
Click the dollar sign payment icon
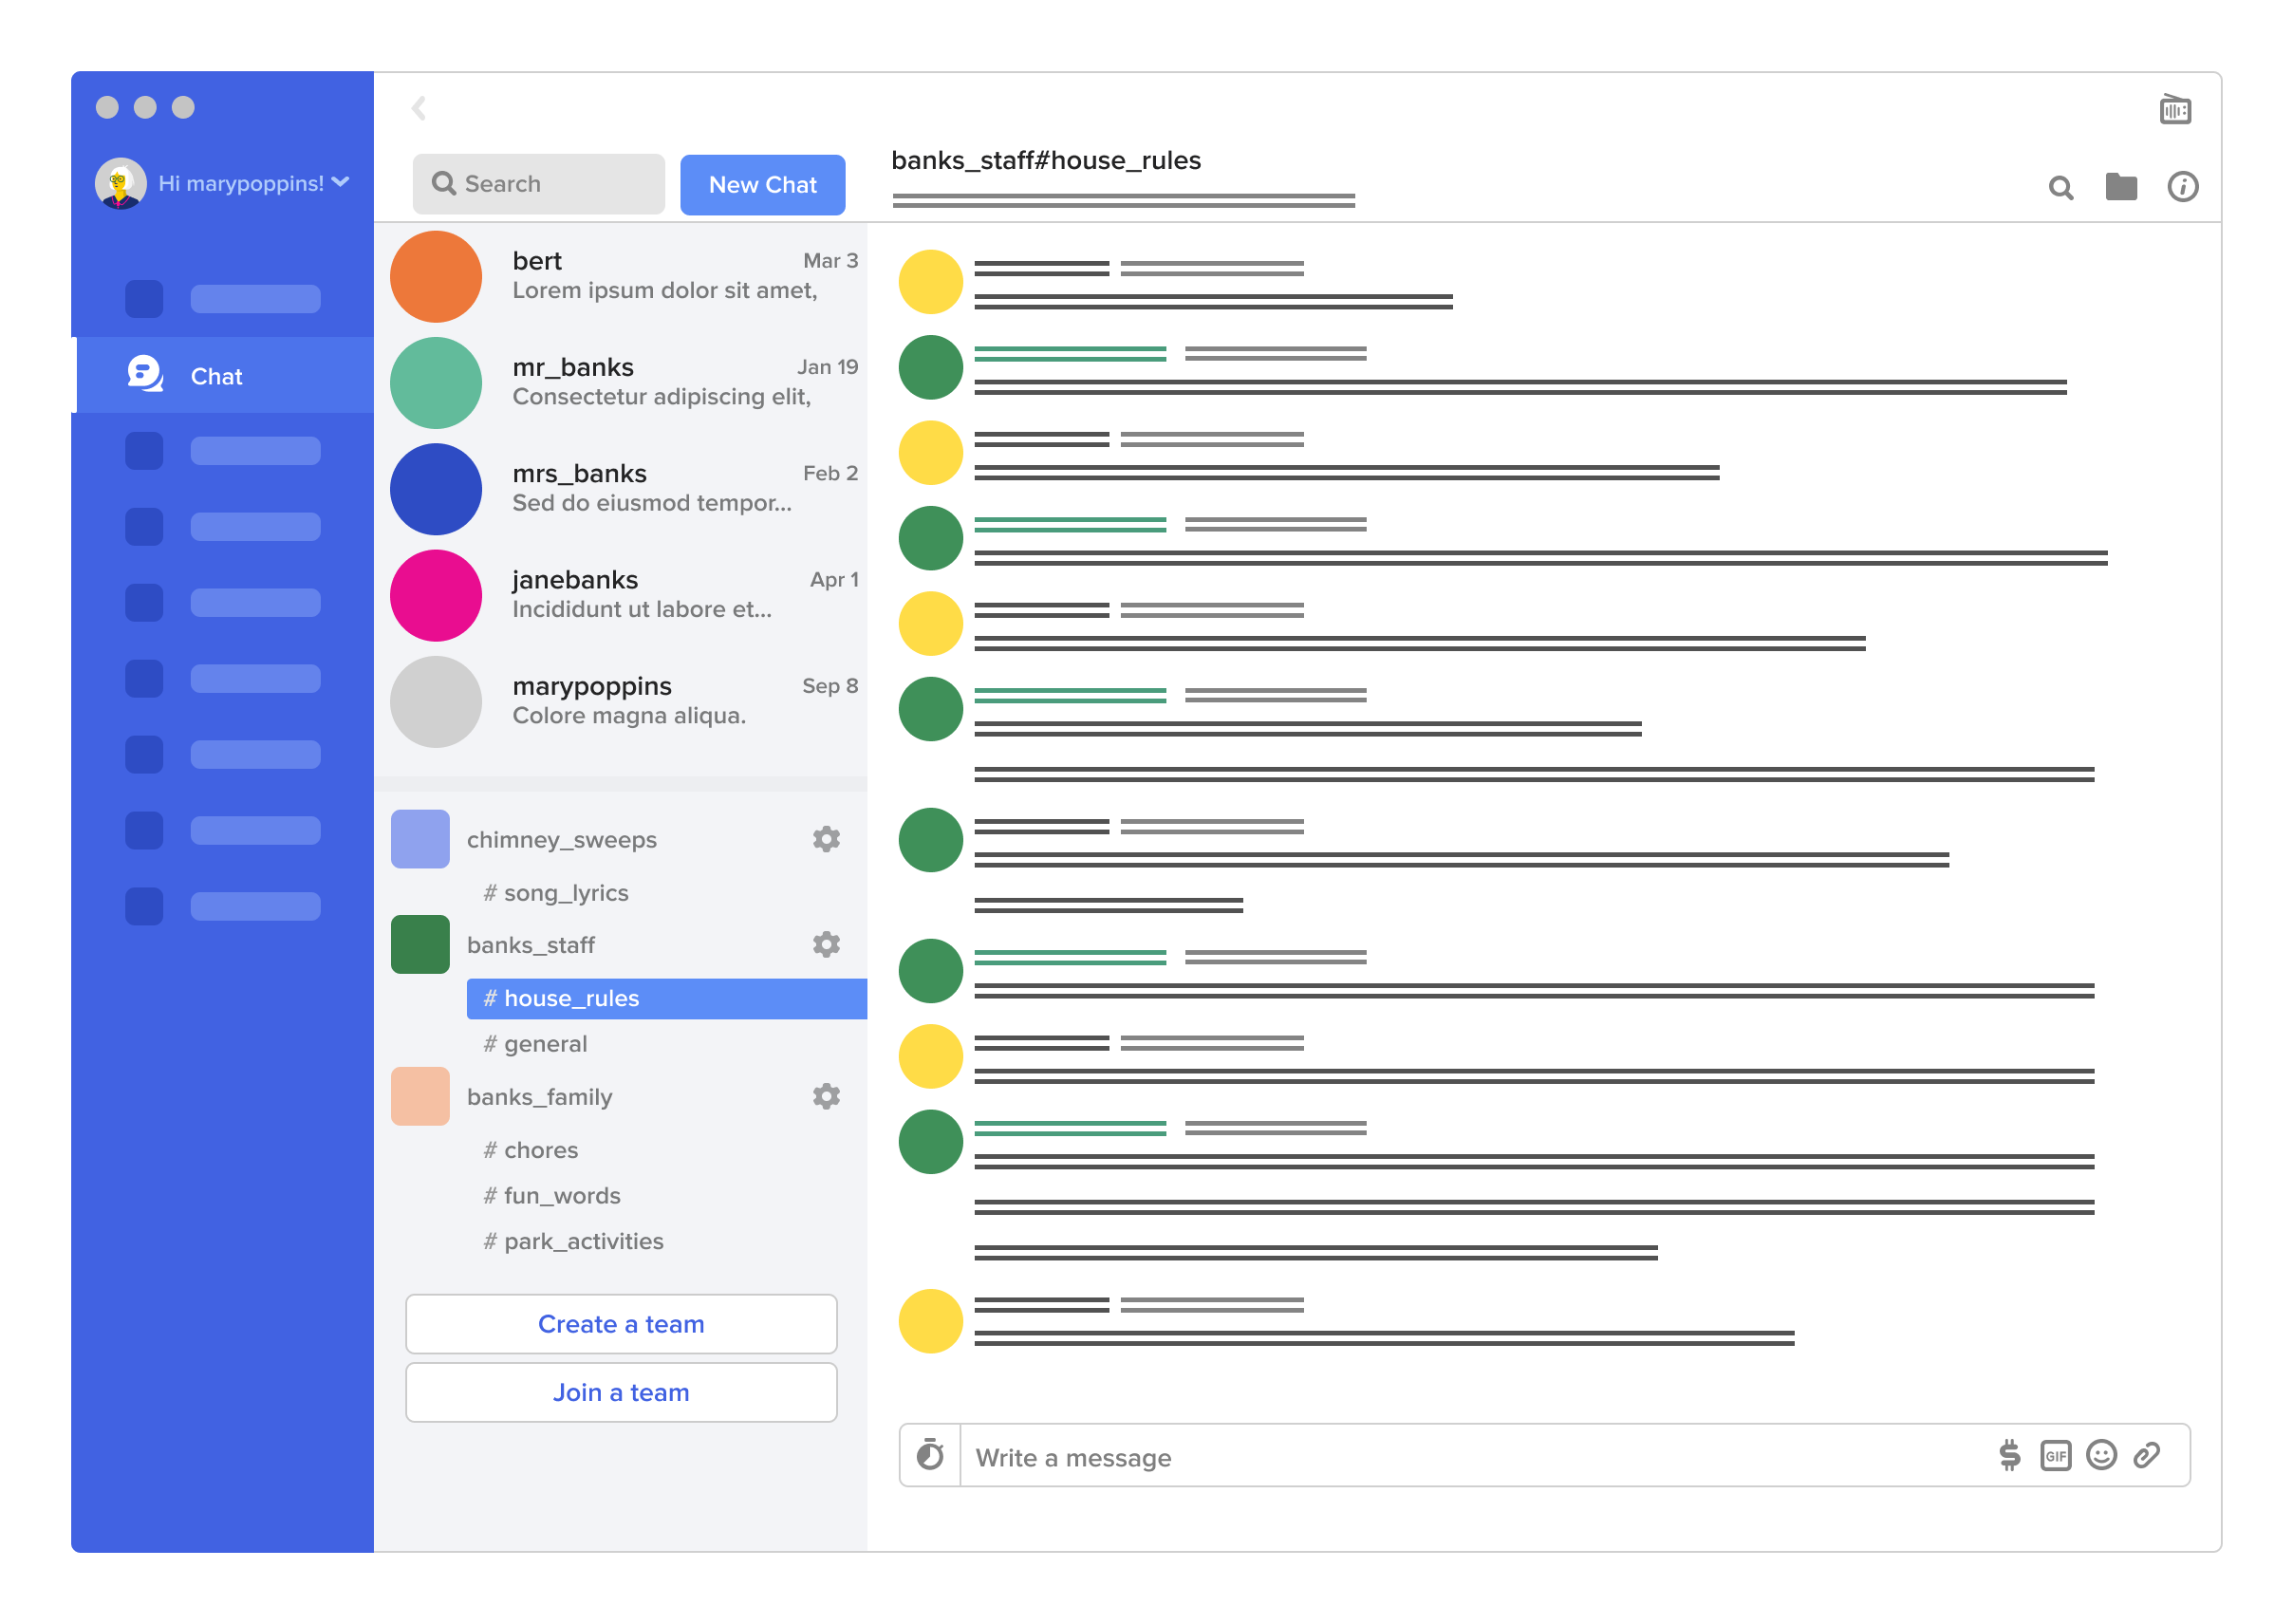(x=2009, y=1455)
